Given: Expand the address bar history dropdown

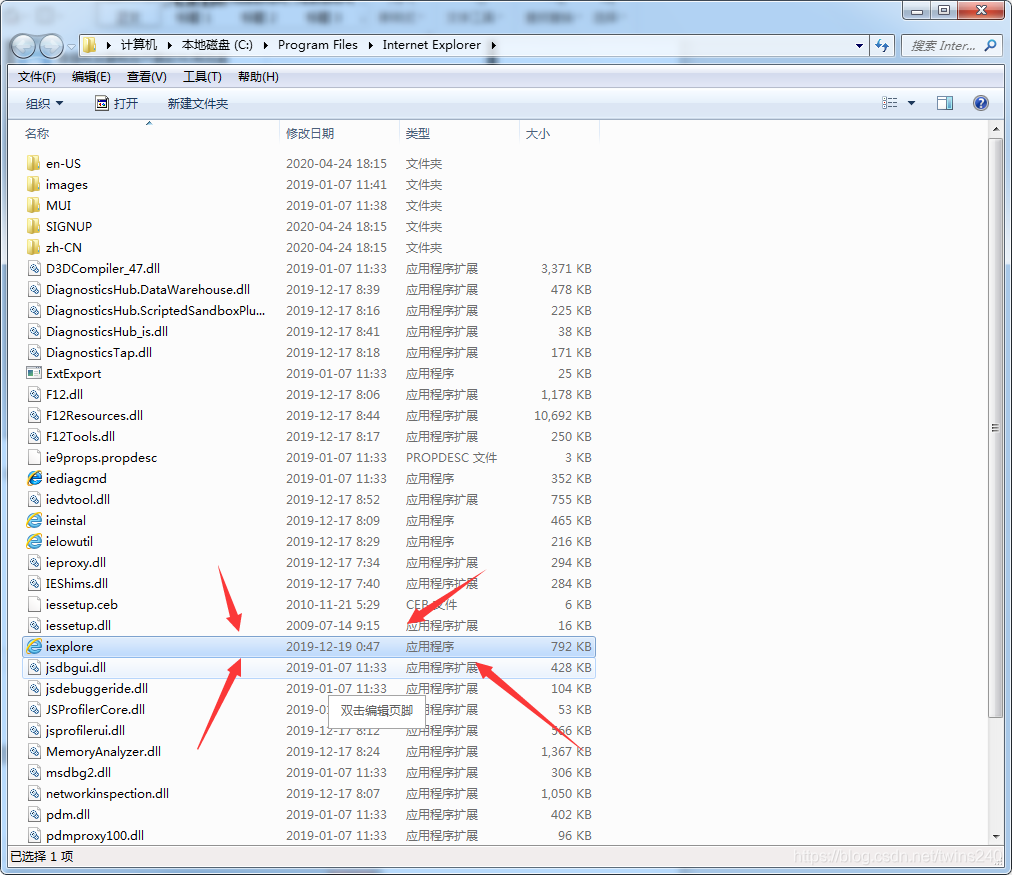Looking at the screenshot, I should [x=859, y=46].
